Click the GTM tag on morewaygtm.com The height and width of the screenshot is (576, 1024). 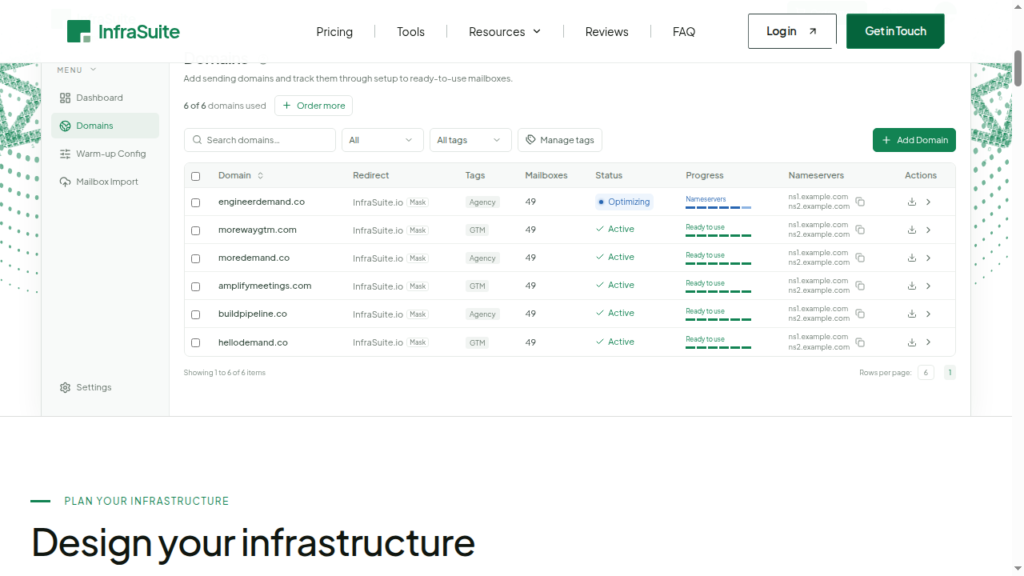477,231
